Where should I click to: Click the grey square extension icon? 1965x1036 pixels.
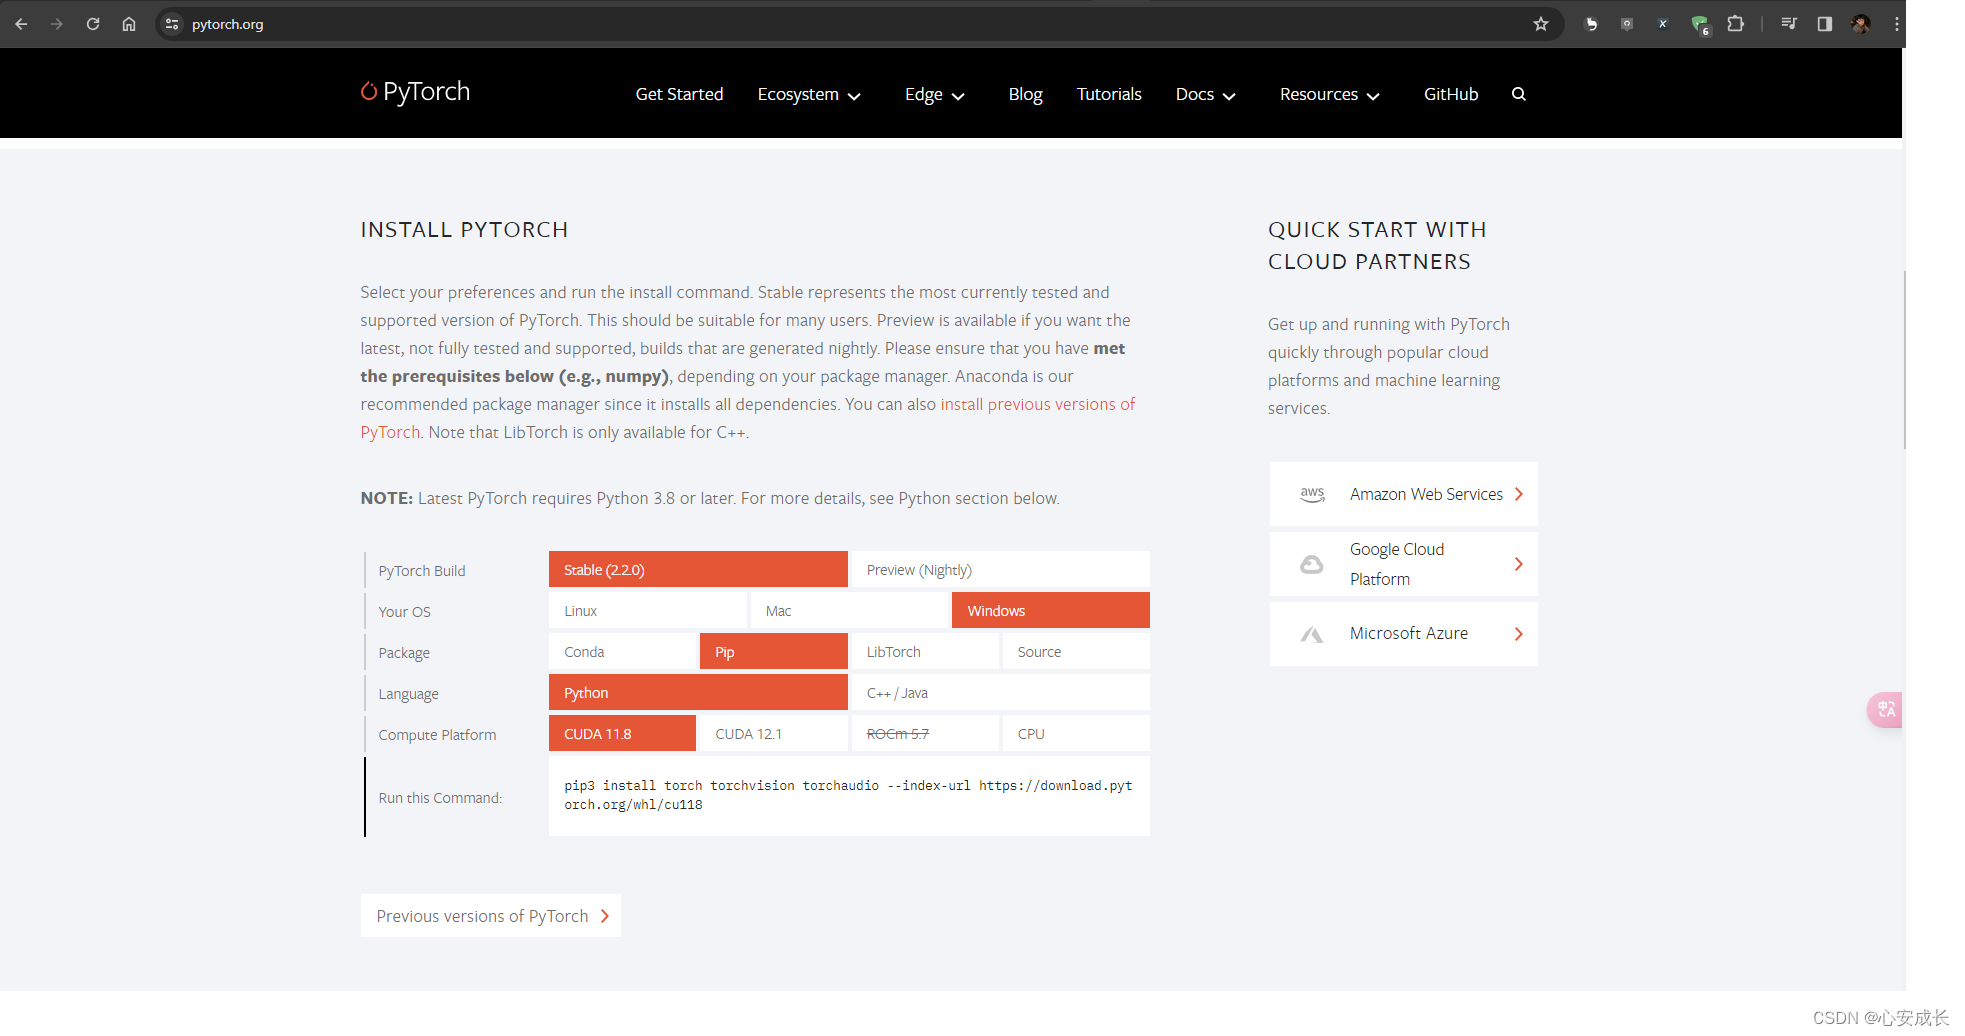[1627, 24]
